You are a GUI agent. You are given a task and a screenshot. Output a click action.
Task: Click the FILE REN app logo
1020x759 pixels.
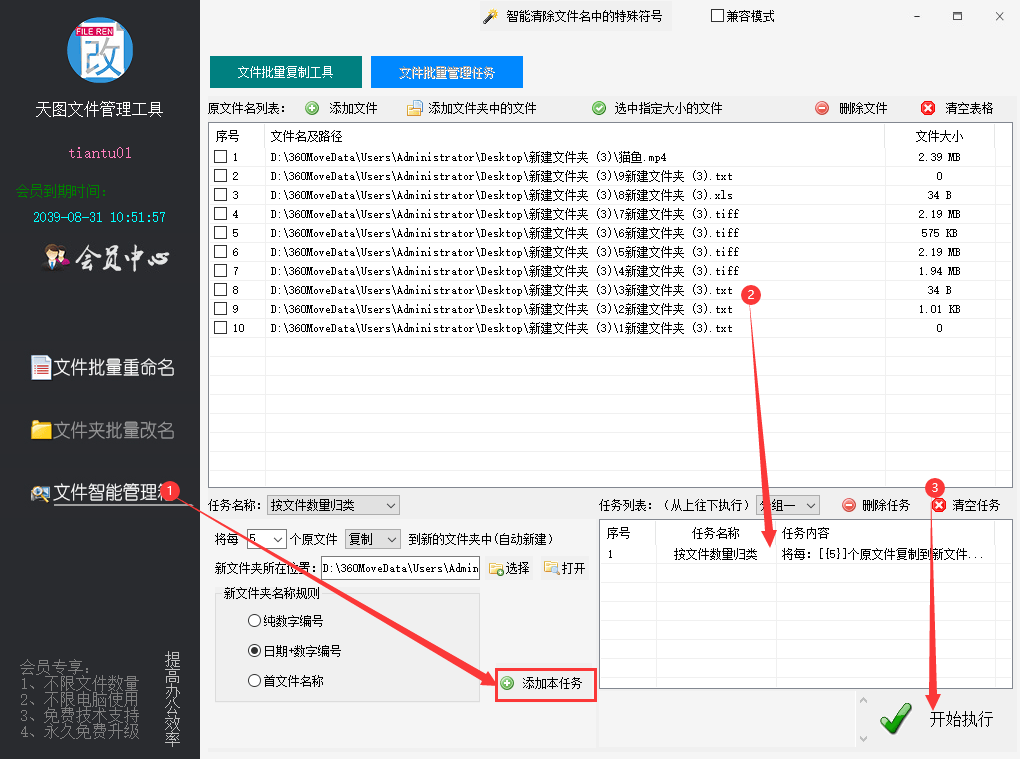point(100,50)
